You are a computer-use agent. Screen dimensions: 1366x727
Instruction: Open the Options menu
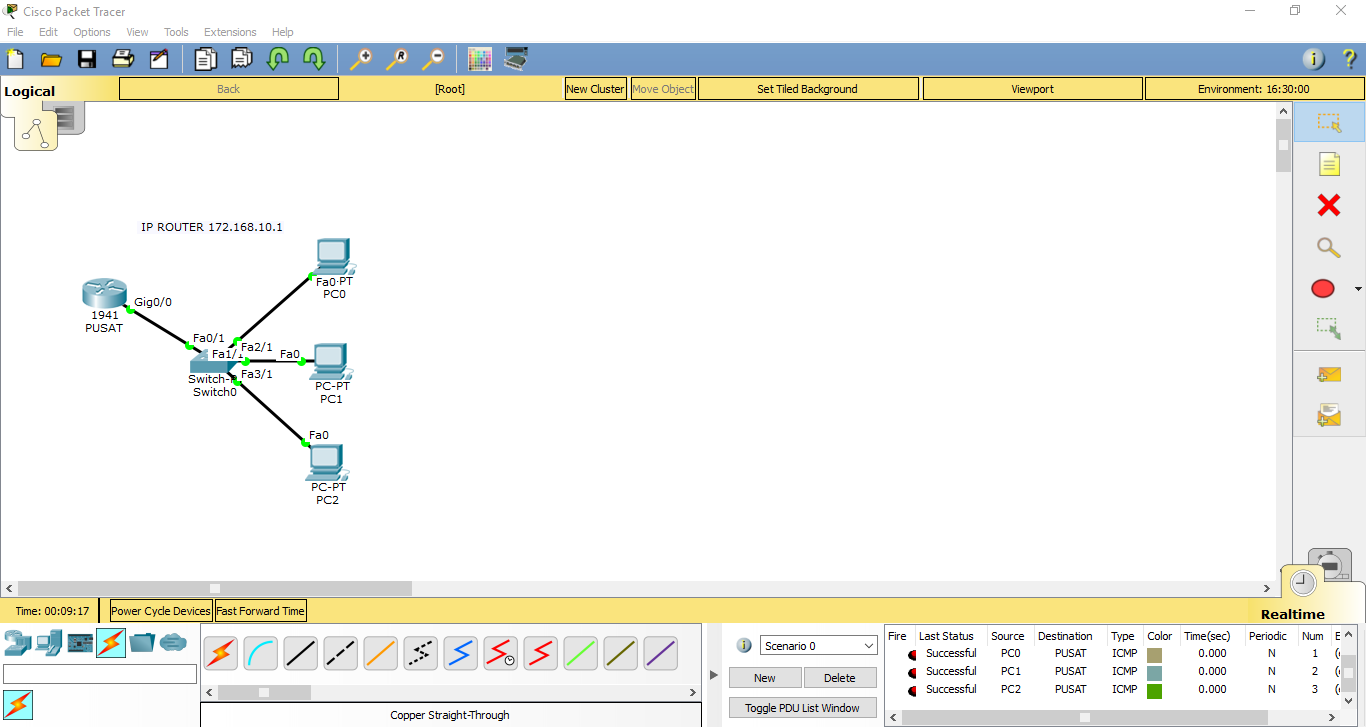pos(92,32)
